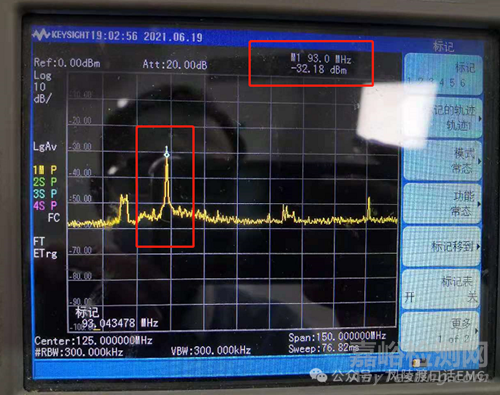Toggle marker table 开 option
This screenshot has height=395, width=500.
410,296
